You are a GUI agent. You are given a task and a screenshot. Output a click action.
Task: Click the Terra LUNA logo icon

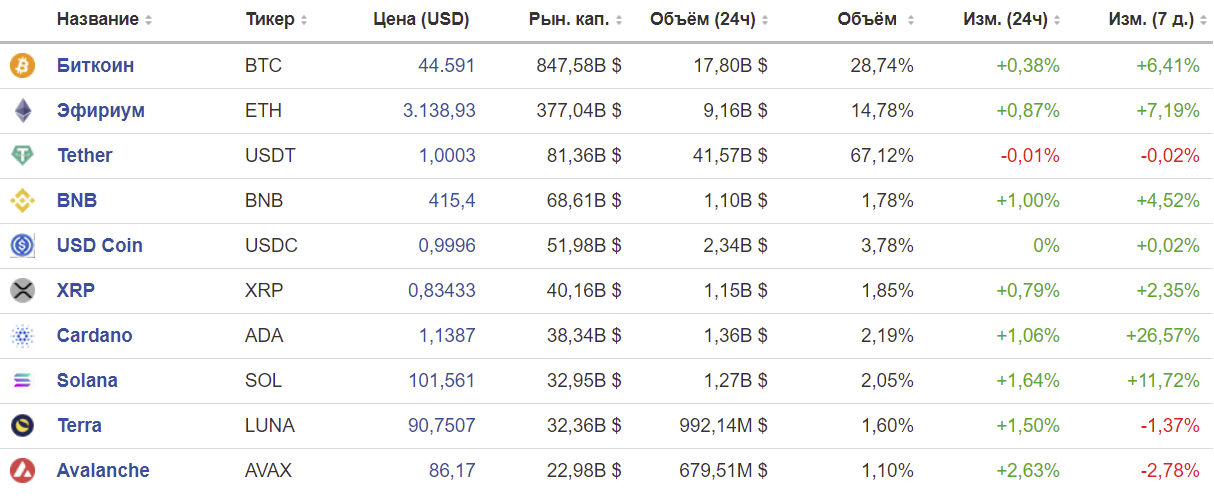pyautogui.click(x=22, y=426)
